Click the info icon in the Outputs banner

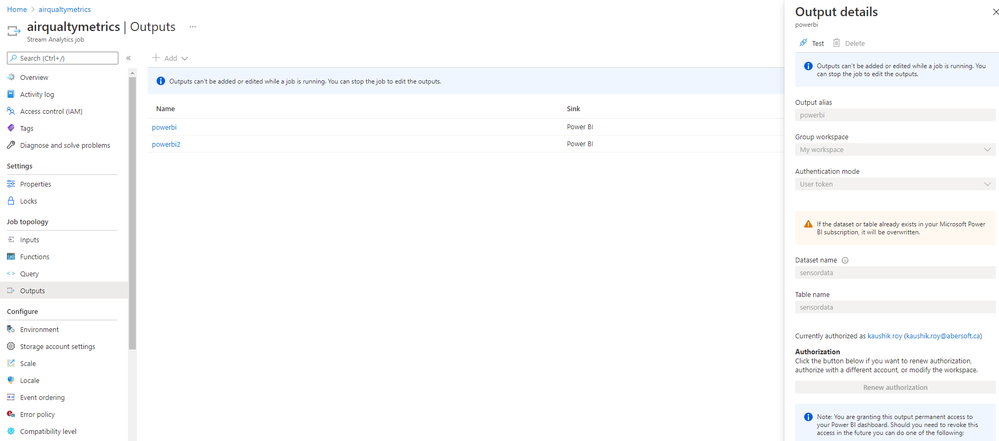(161, 82)
